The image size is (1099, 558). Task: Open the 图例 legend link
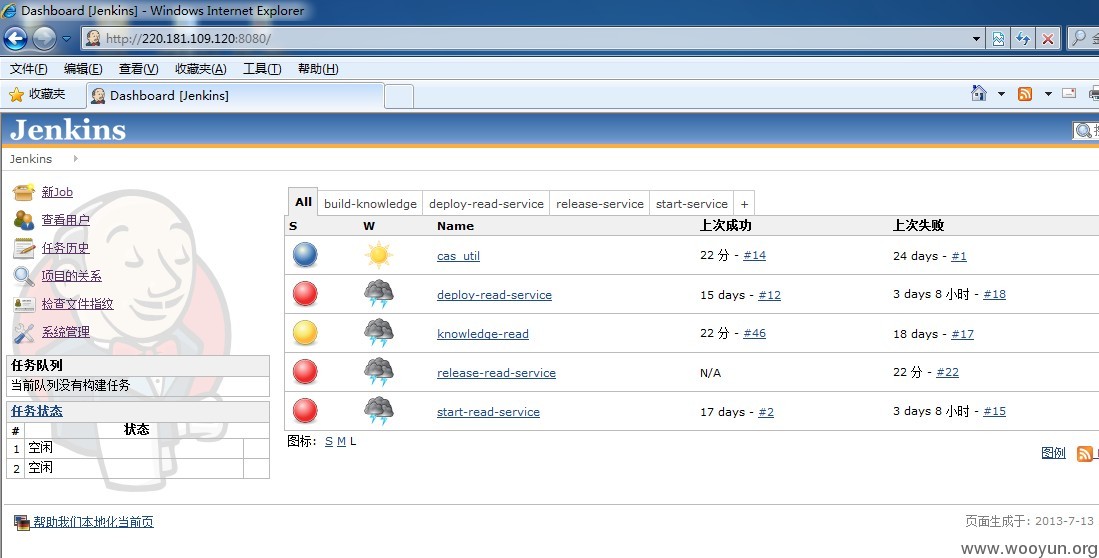pyautogui.click(x=1053, y=453)
